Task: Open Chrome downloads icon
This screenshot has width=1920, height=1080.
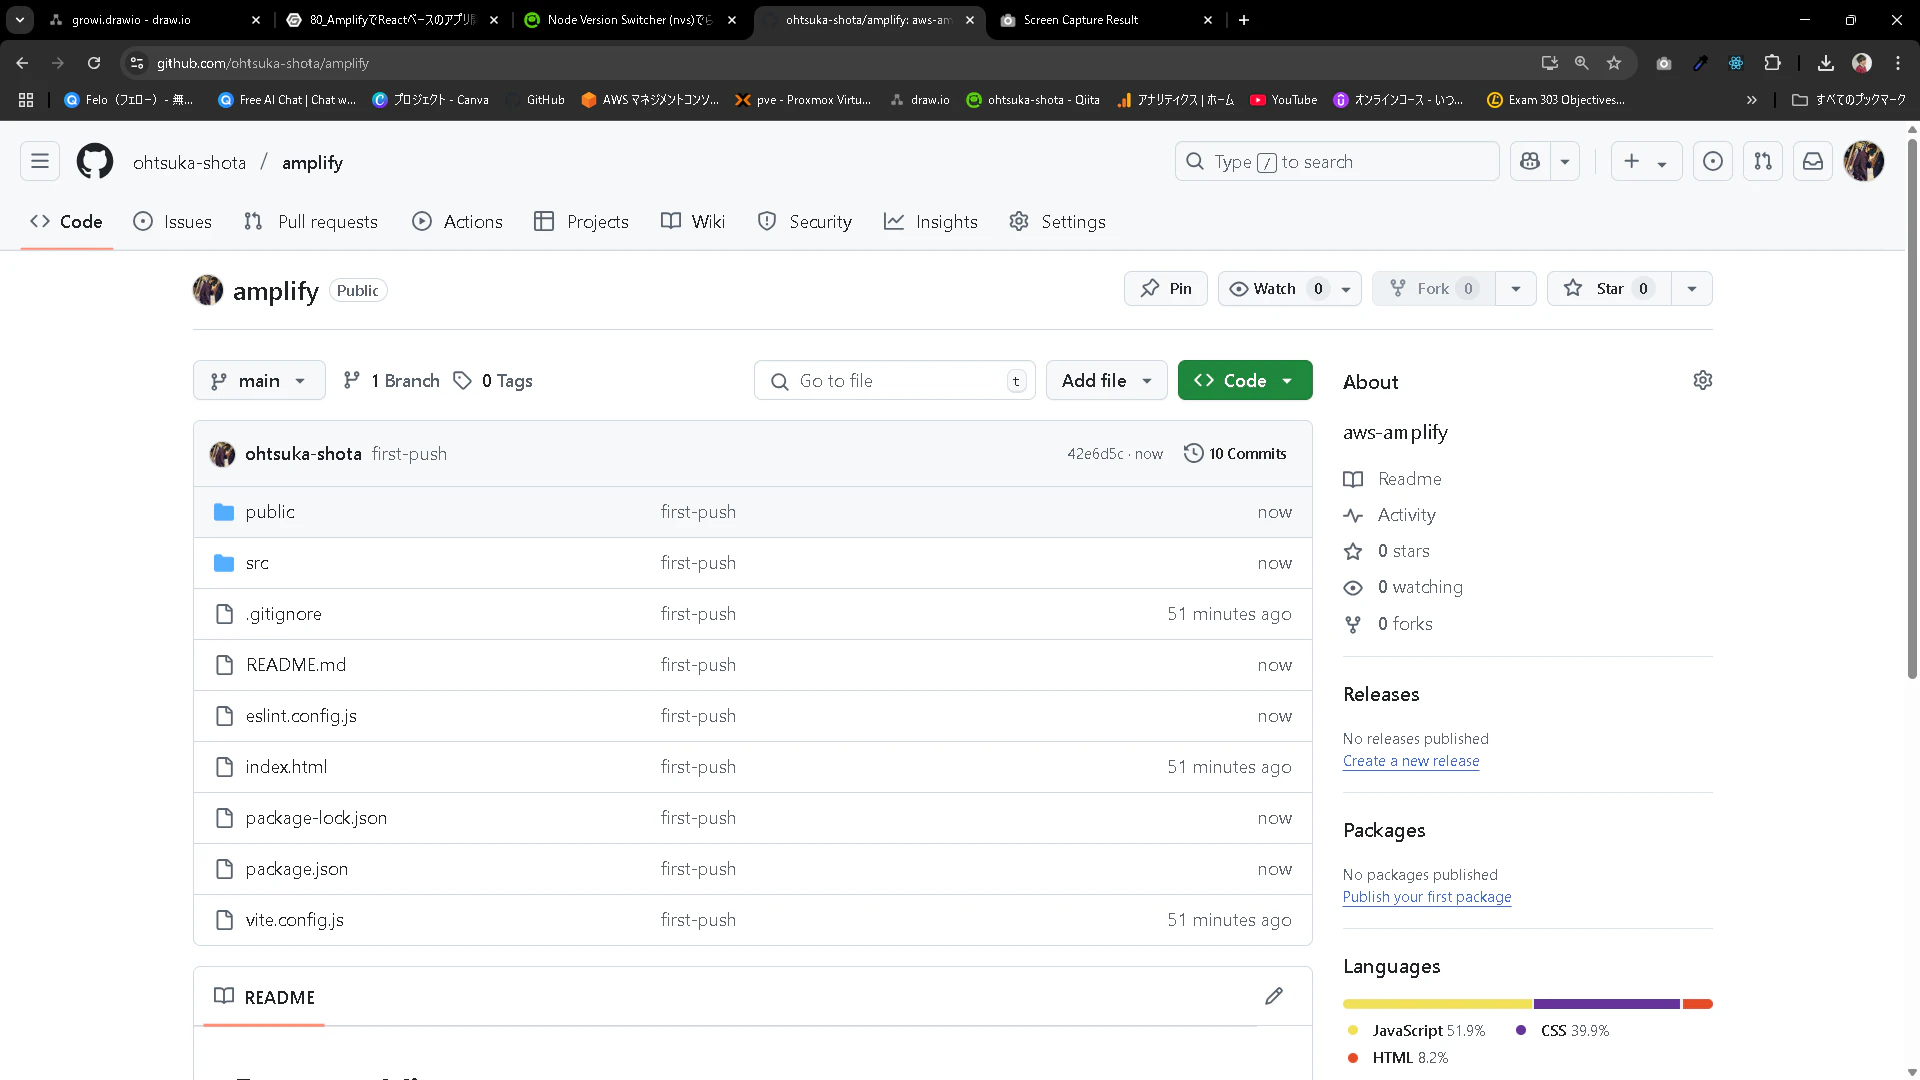Action: point(1826,63)
